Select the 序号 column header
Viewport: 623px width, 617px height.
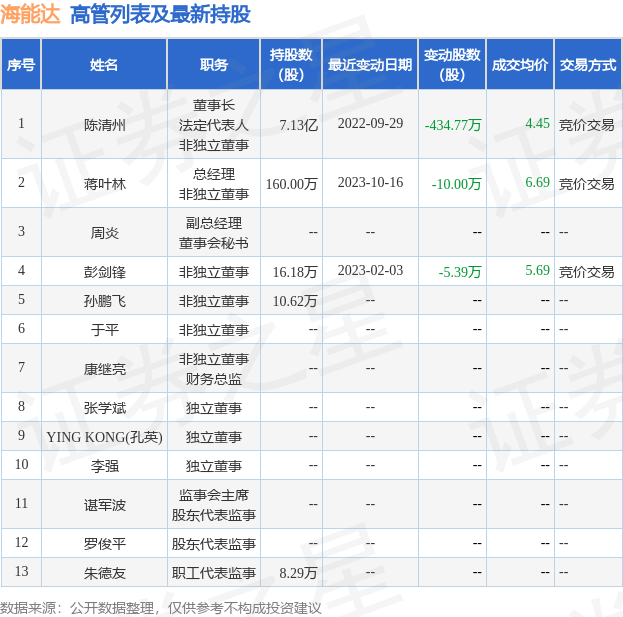point(21,64)
